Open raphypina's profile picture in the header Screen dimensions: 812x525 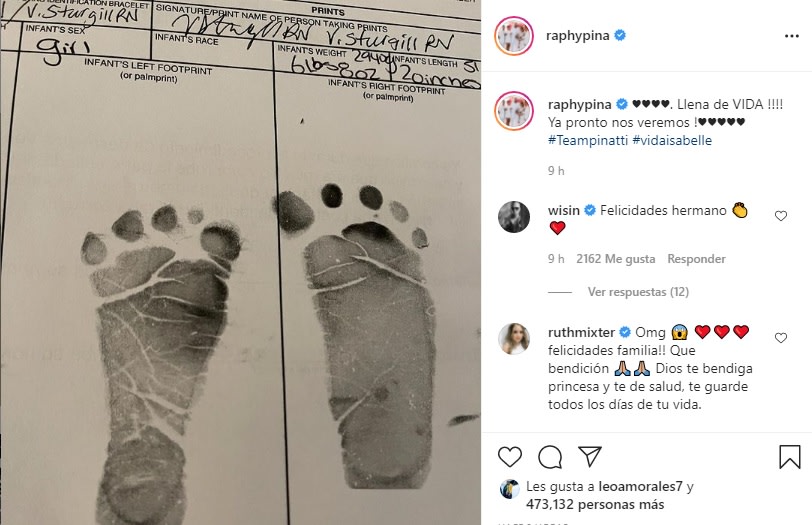click(x=514, y=36)
